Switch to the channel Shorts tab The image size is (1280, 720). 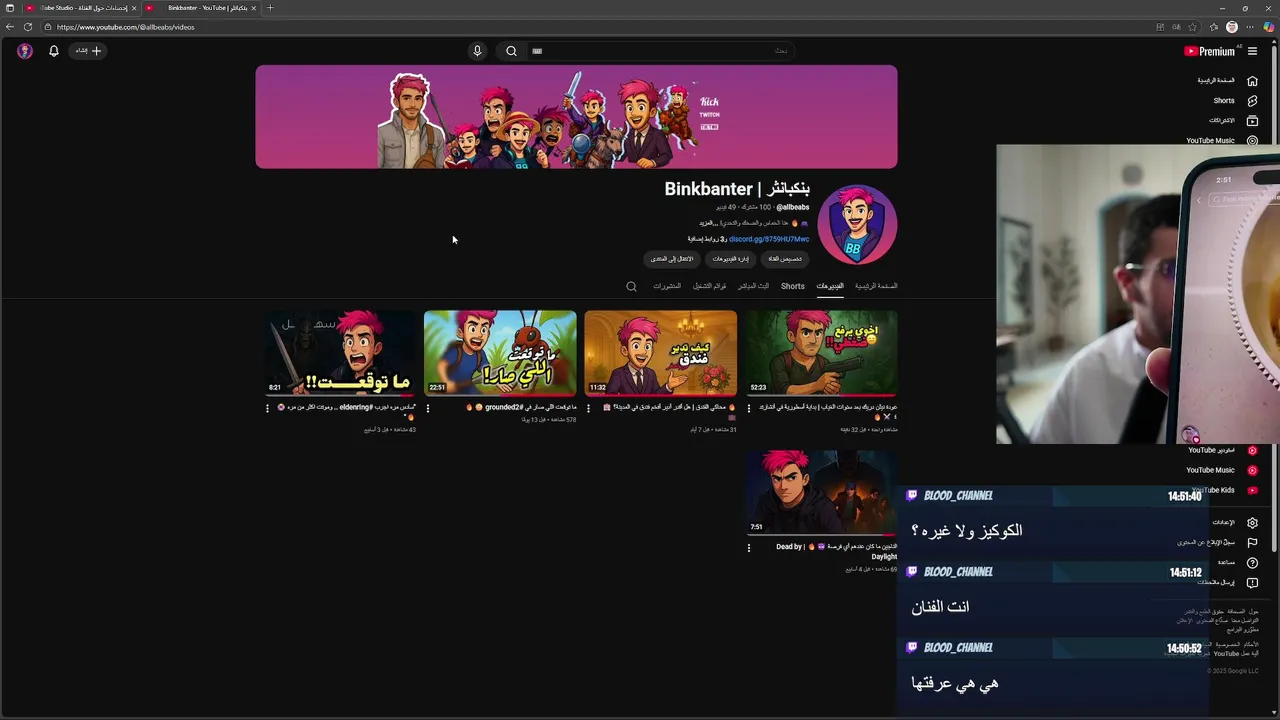pos(793,286)
